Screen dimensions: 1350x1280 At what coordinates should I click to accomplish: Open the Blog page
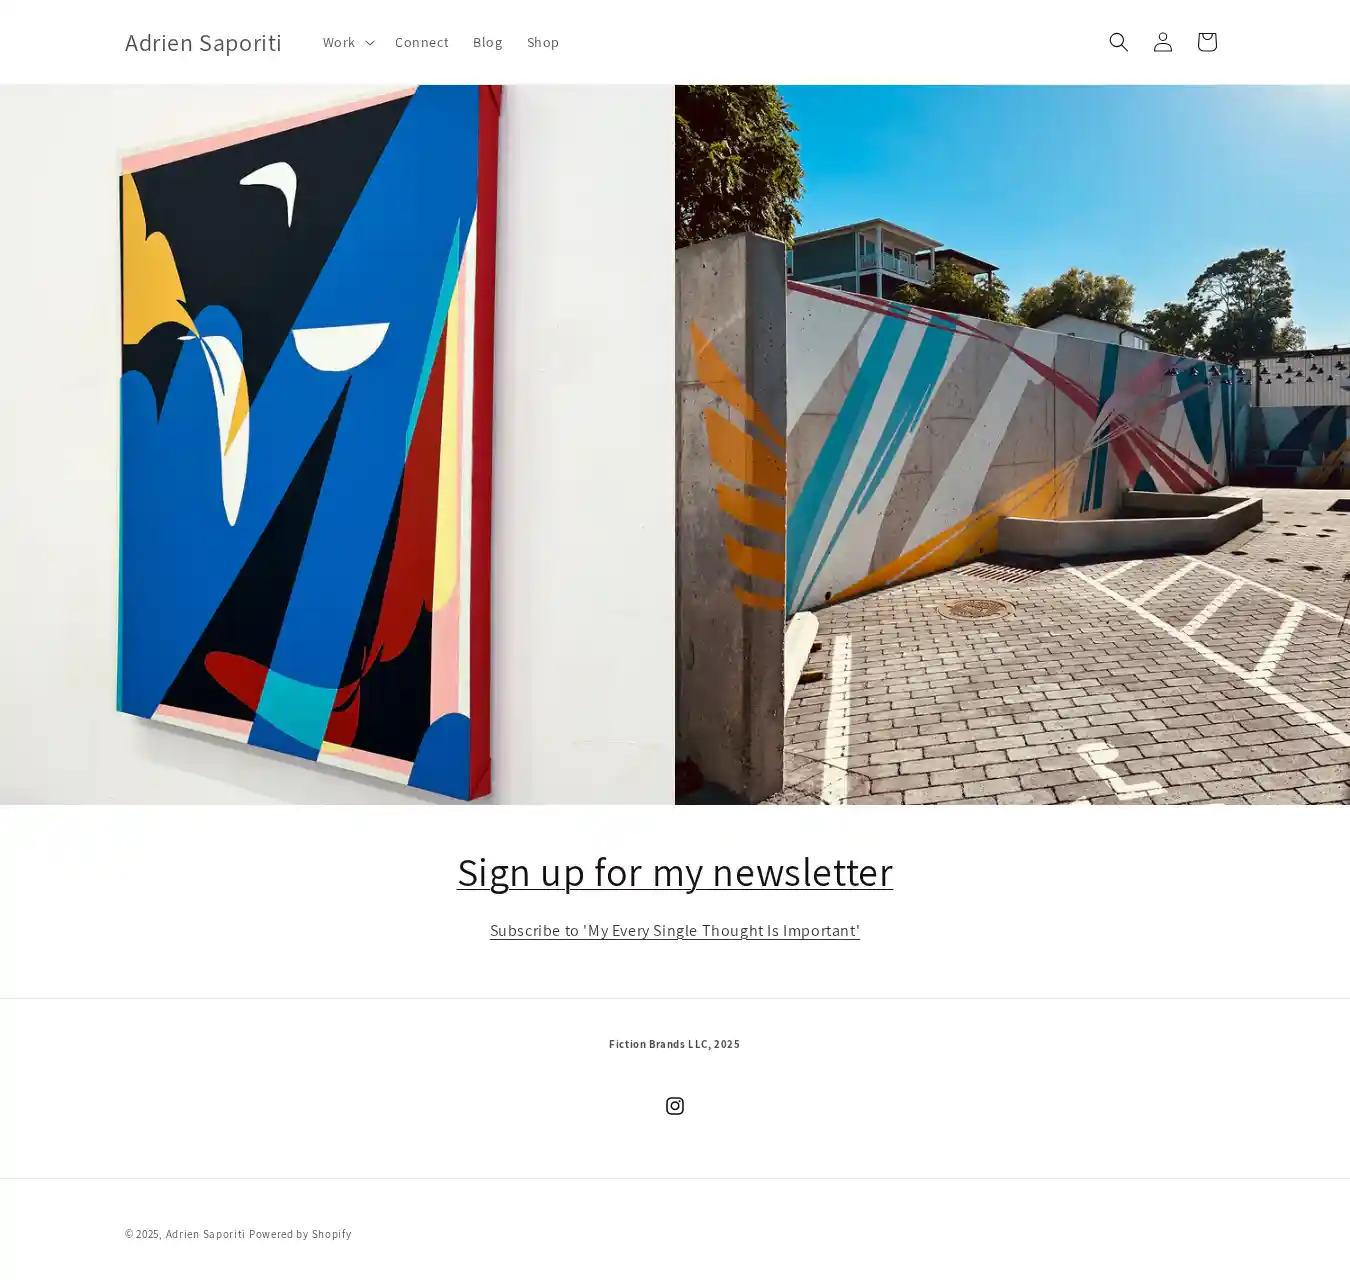click(487, 42)
